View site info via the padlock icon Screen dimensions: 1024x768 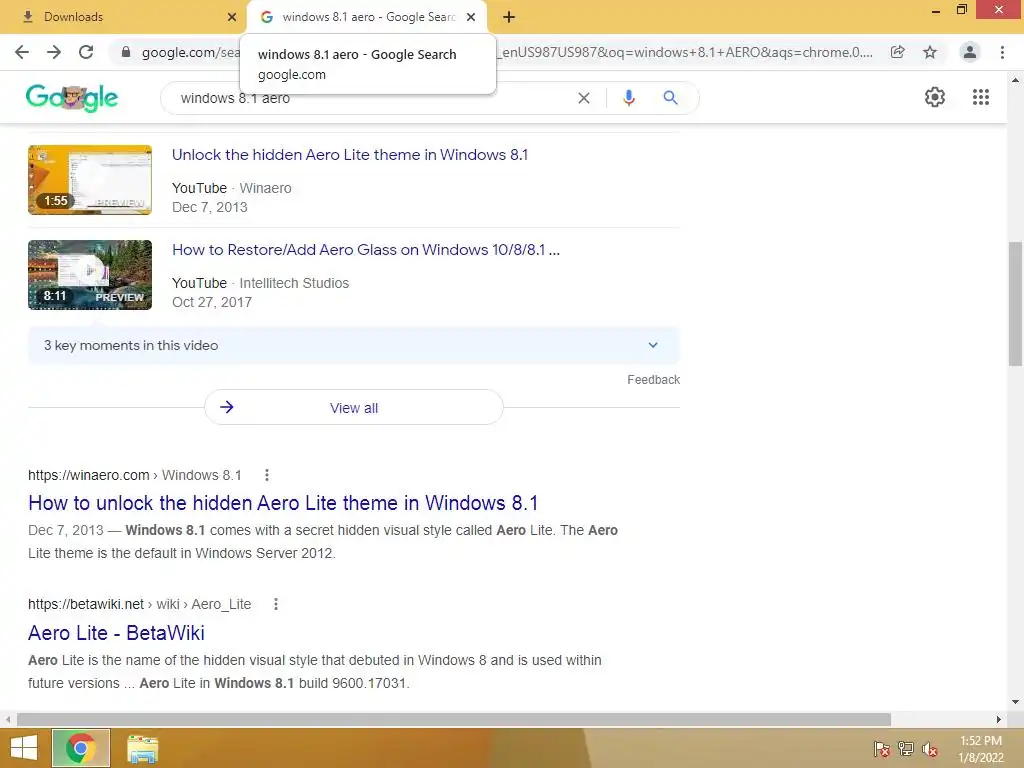126,52
